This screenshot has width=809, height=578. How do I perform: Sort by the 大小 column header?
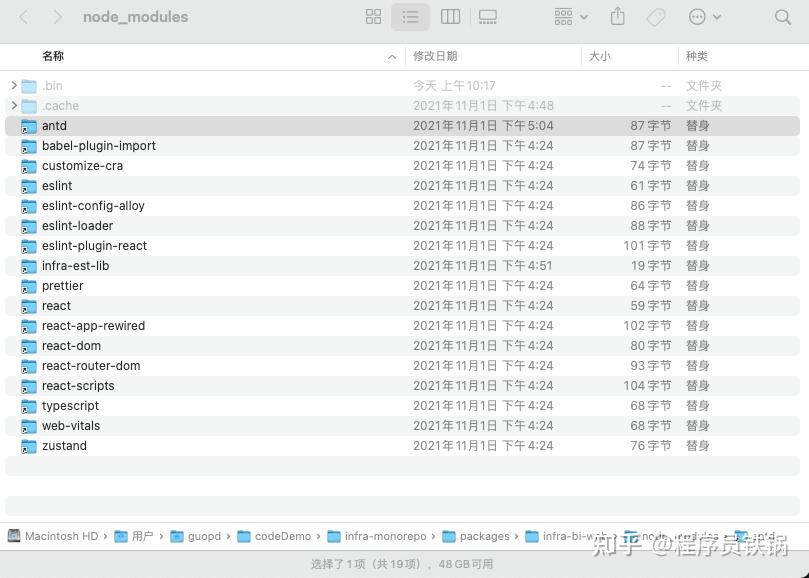point(600,56)
